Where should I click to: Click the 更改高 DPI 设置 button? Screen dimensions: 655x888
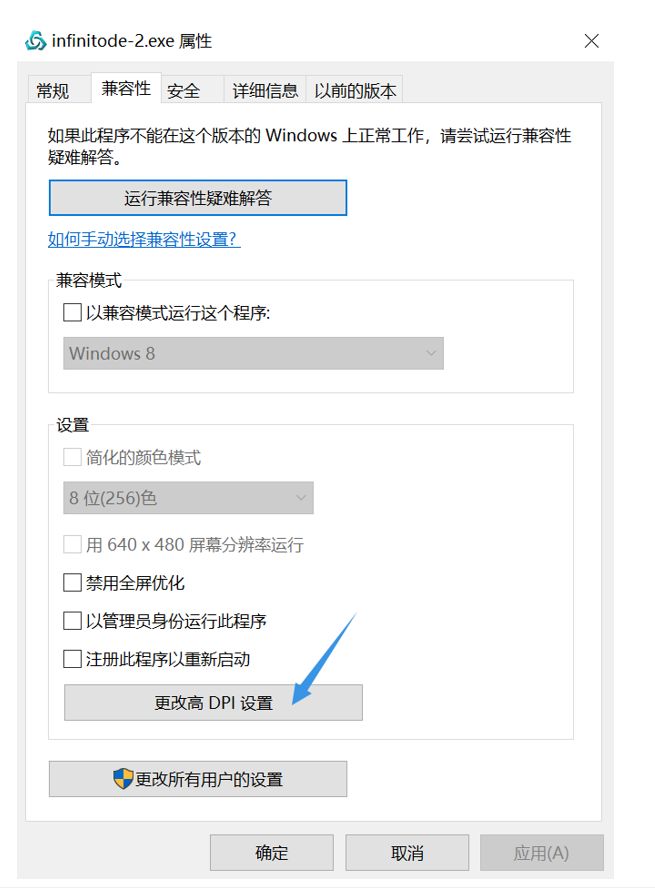(x=213, y=703)
